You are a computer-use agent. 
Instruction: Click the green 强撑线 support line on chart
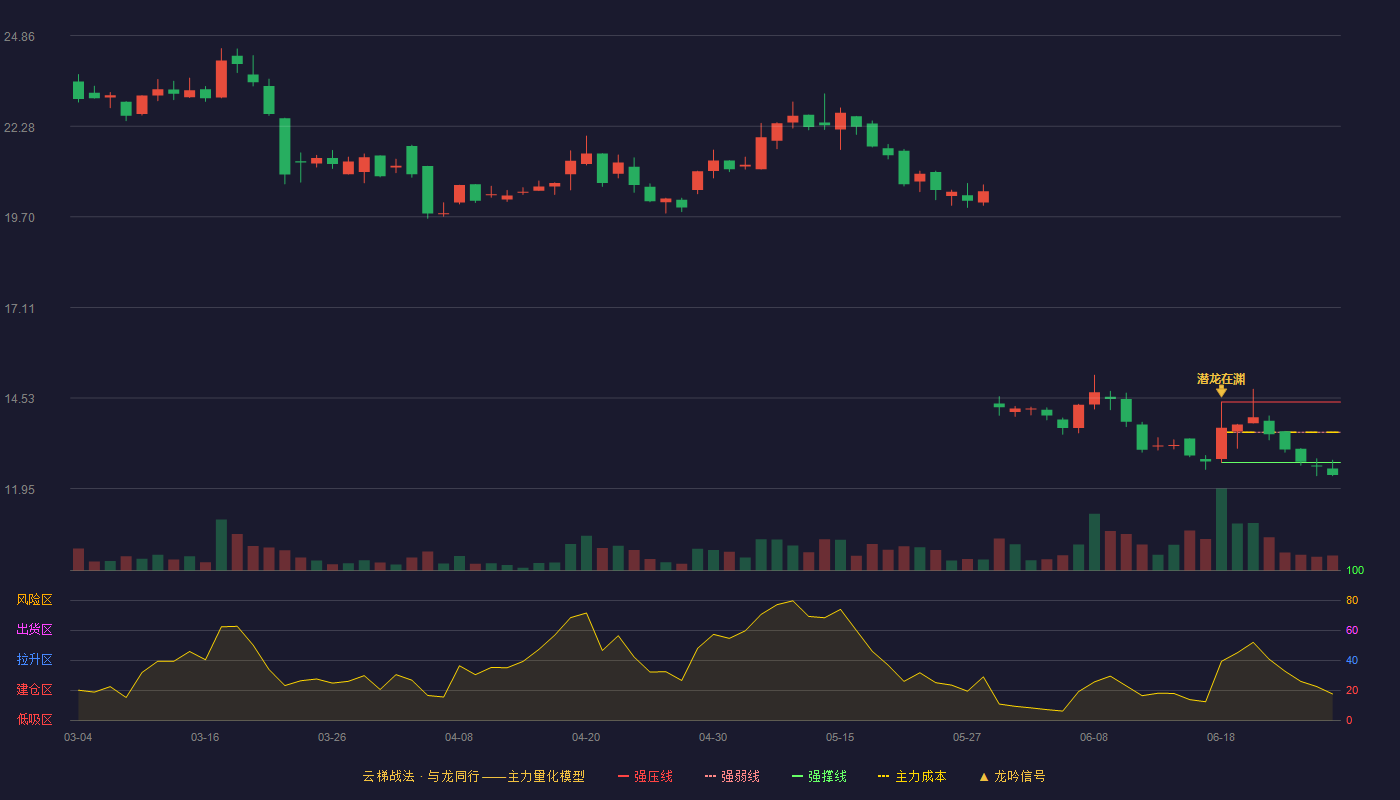coord(1281,462)
